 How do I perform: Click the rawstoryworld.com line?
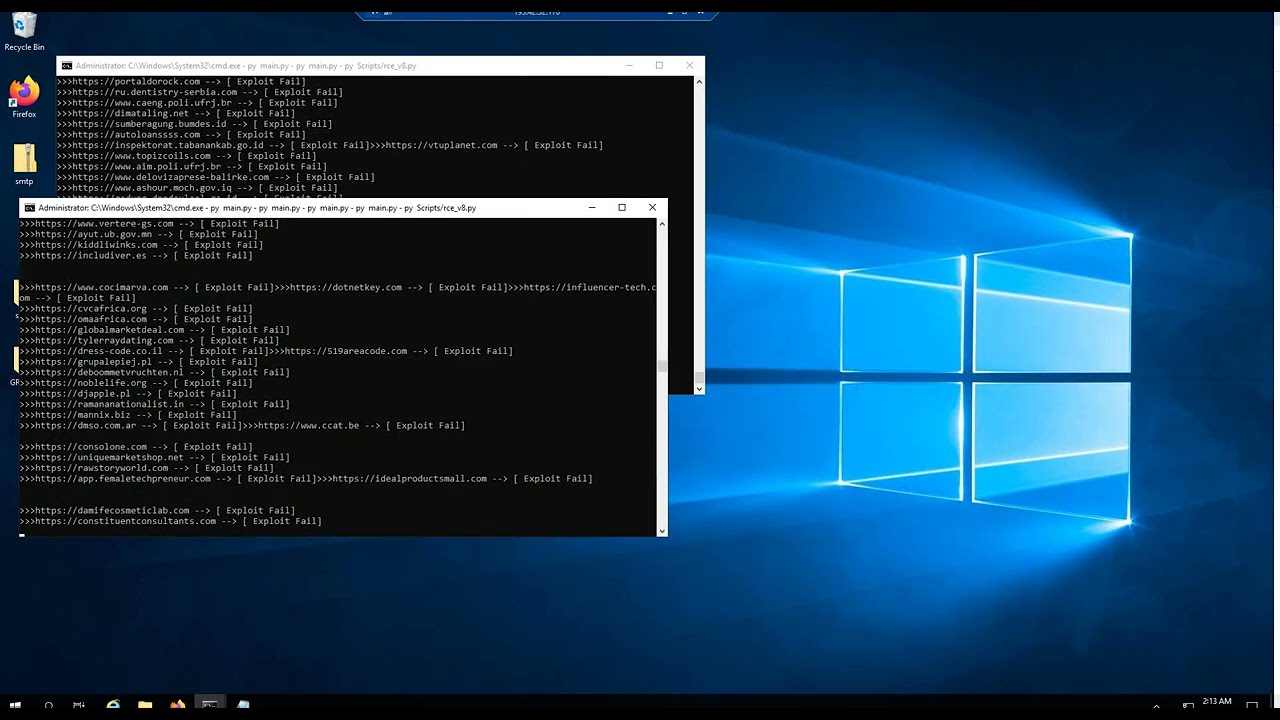[146, 468]
